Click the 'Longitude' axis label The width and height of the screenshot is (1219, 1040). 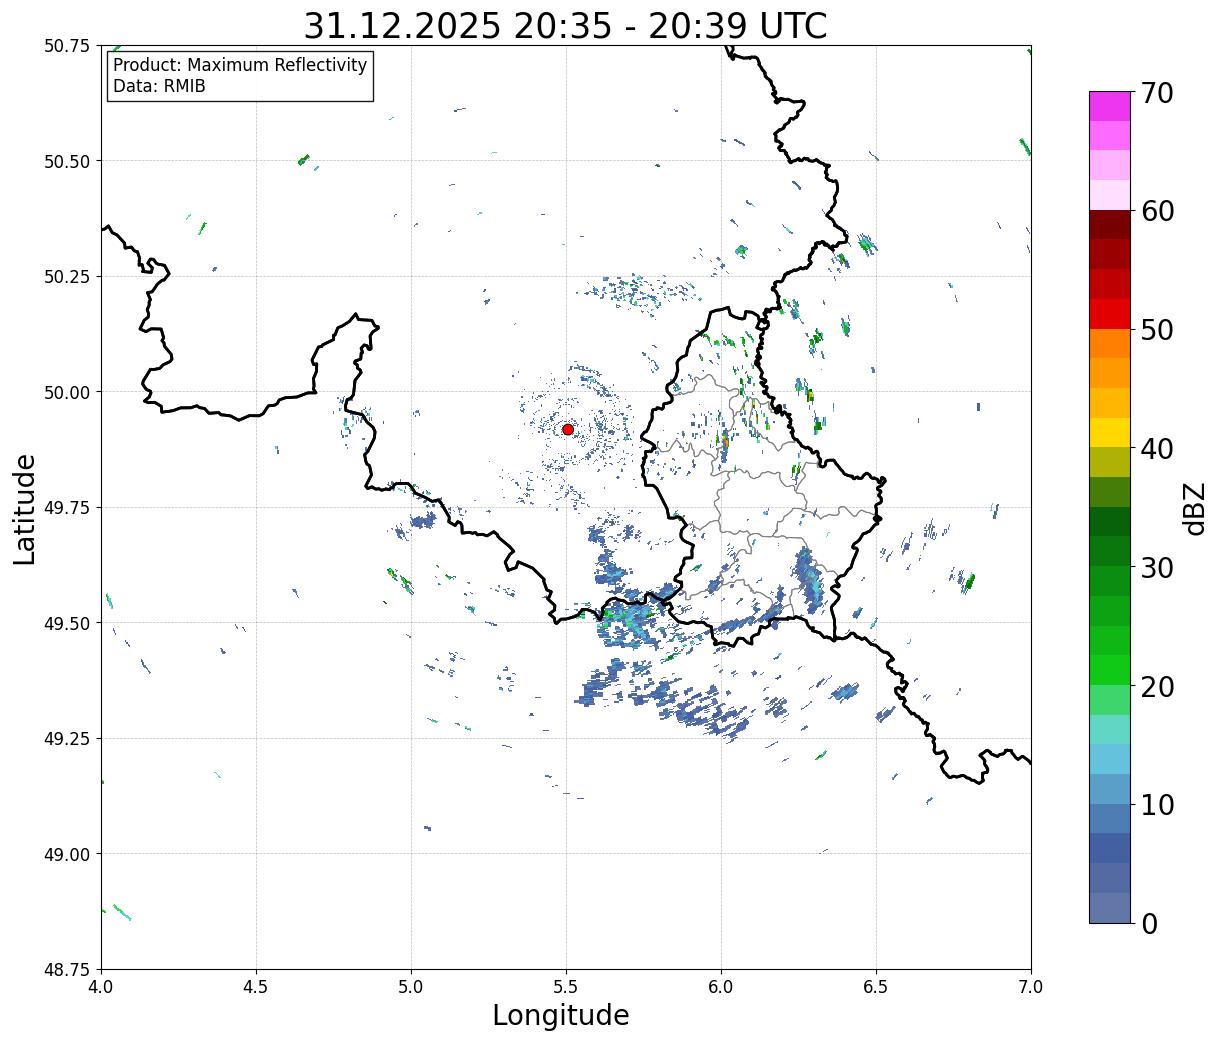pyautogui.click(x=561, y=1015)
